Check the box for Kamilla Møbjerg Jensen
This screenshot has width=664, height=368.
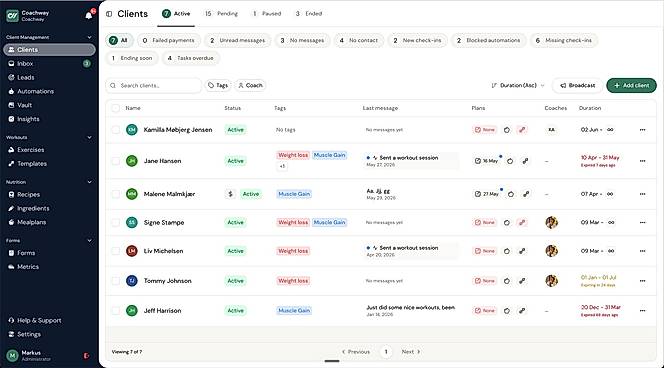pos(116,130)
